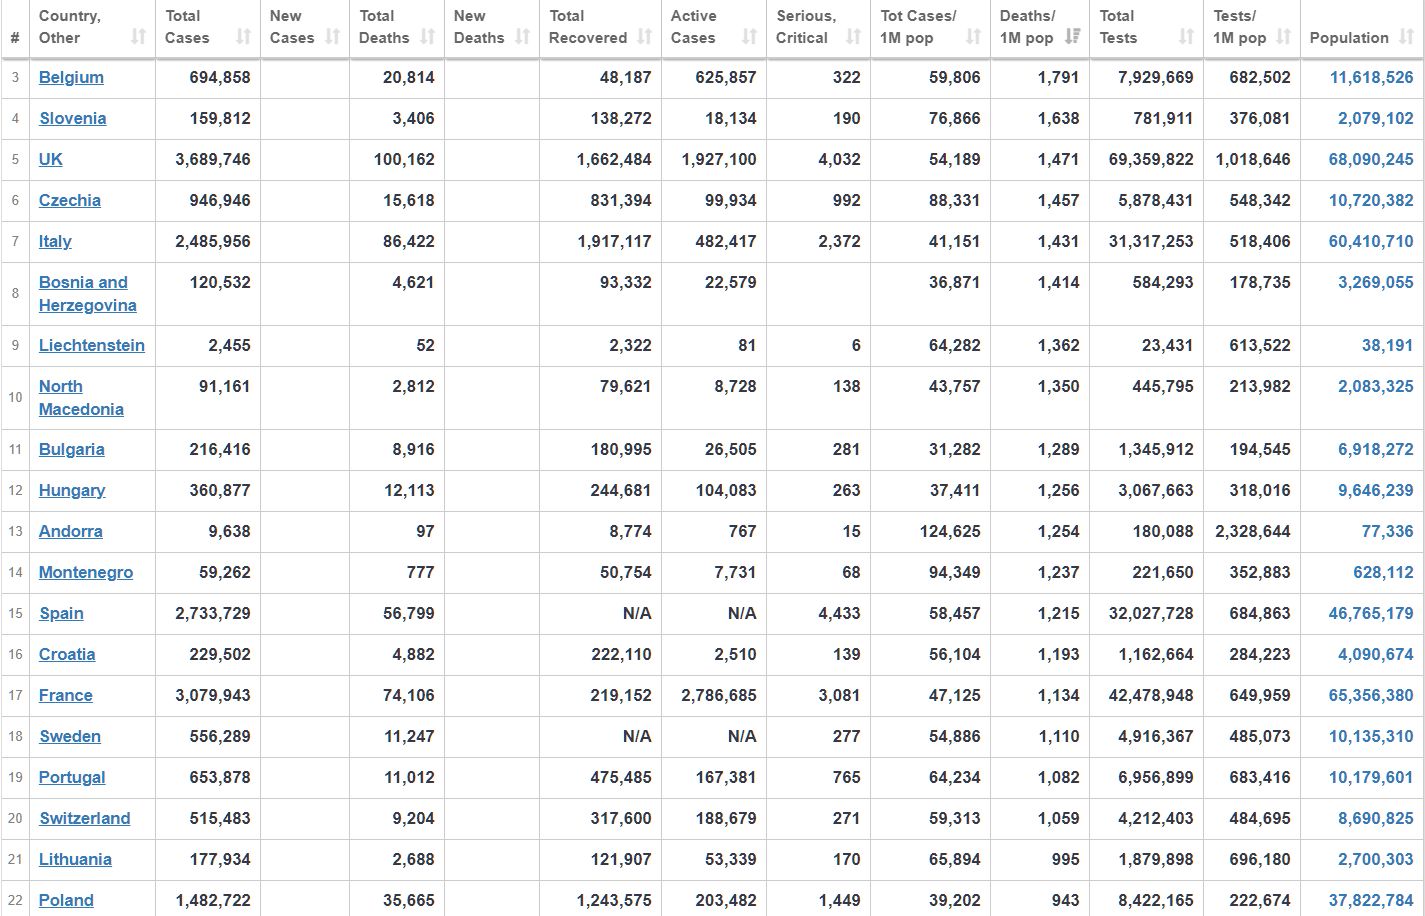Click France's population link 65,356,380
The height and width of the screenshot is (916, 1425).
tap(1370, 695)
